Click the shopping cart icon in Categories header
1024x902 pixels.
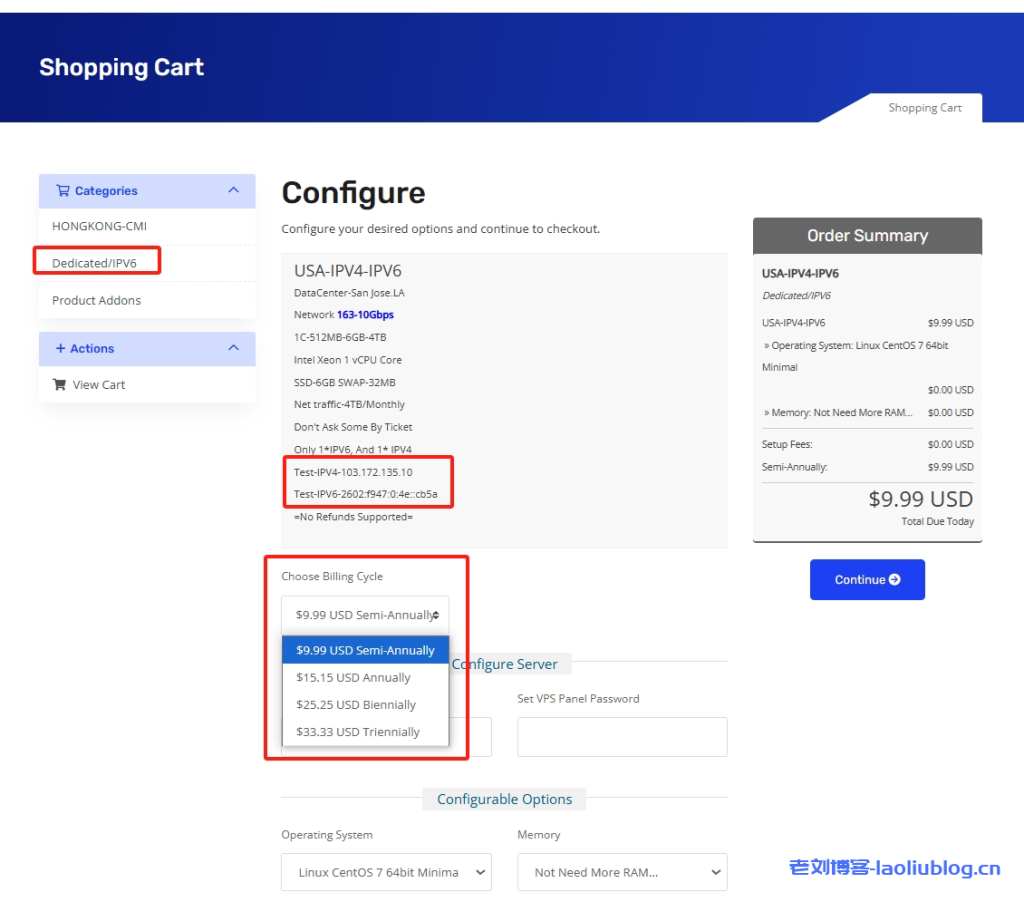pos(66,191)
